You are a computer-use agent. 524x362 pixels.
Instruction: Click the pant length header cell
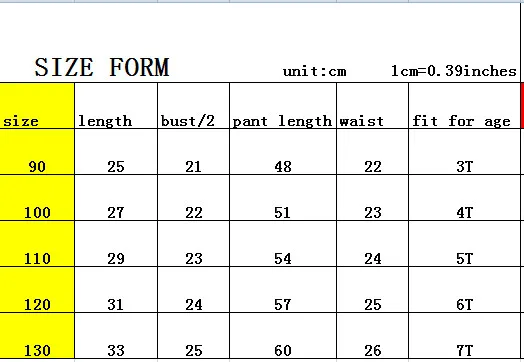pyautogui.click(x=283, y=105)
